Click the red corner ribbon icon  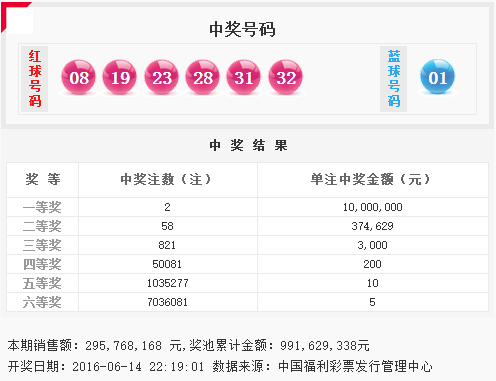click(16, 17)
